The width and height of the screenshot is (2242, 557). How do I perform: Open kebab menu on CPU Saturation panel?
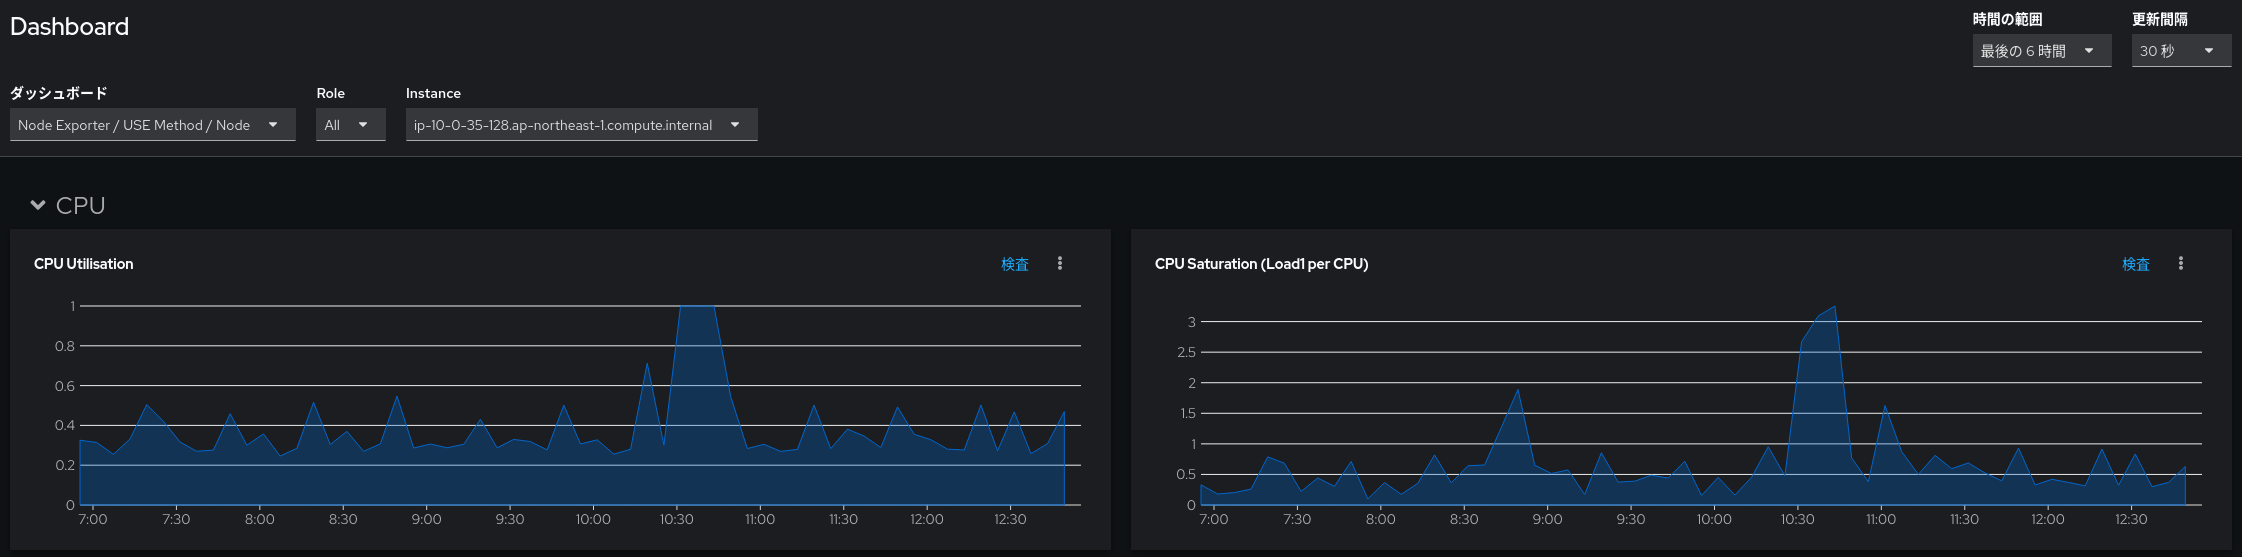click(x=2181, y=264)
